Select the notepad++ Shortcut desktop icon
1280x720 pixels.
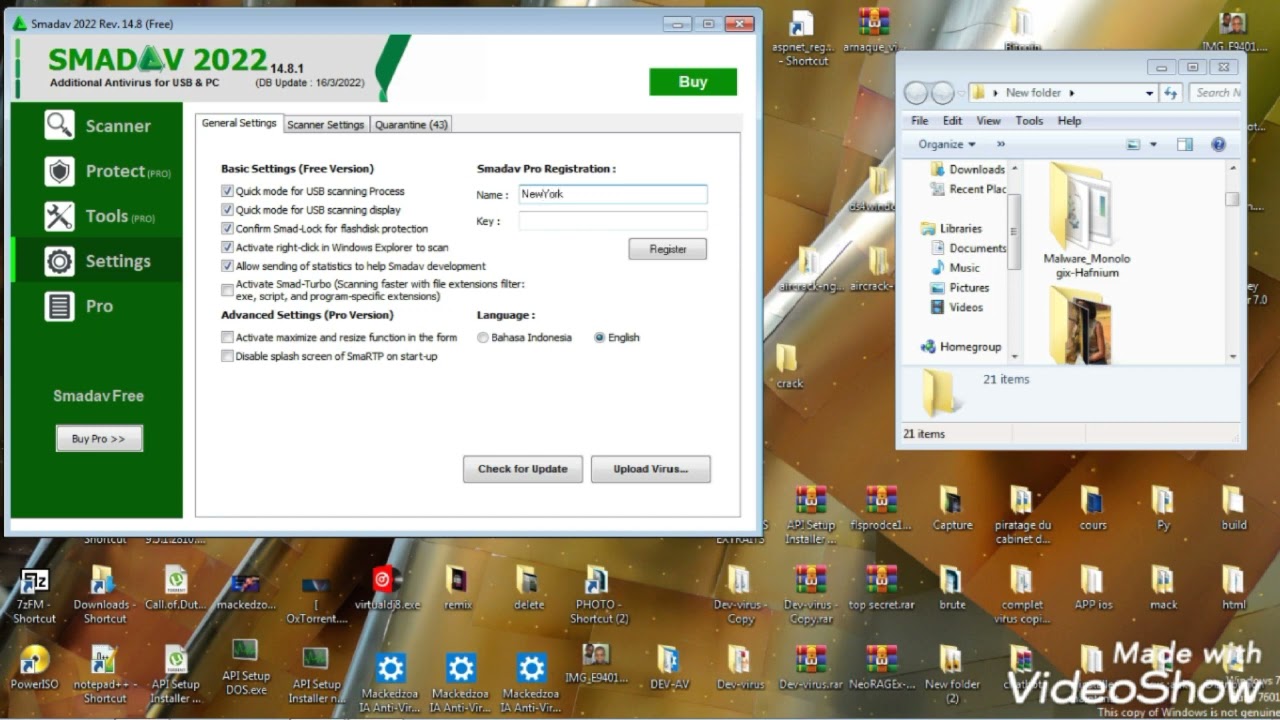104,675
